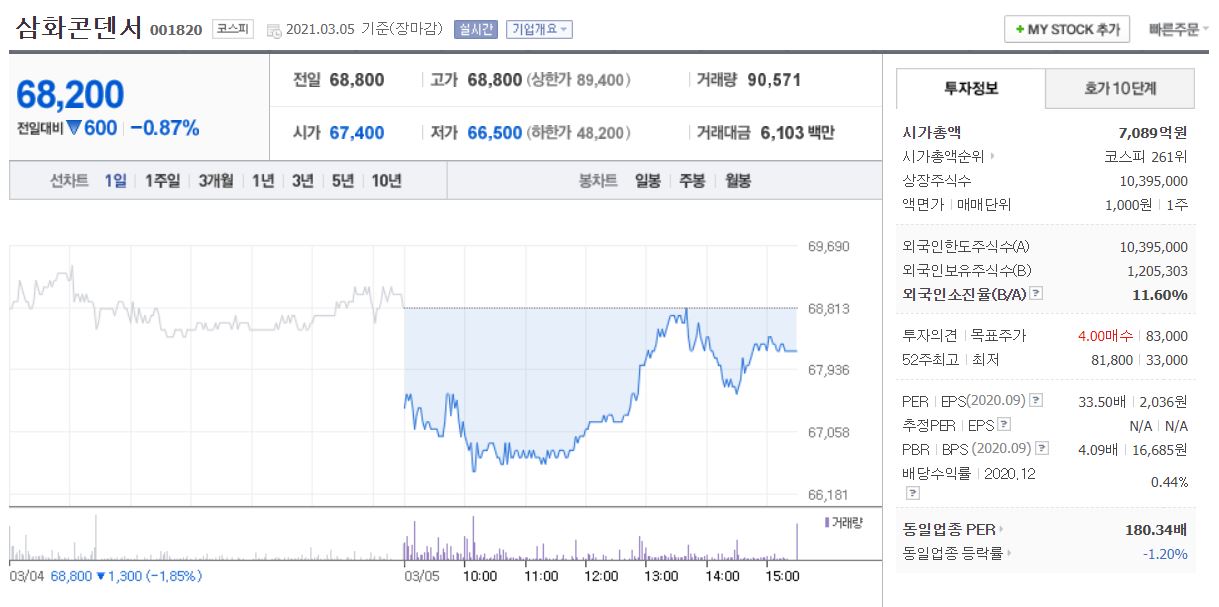This screenshot has width=1219, height=607.
Task: Select the 5년 line chart period
Action: (343, 181)
